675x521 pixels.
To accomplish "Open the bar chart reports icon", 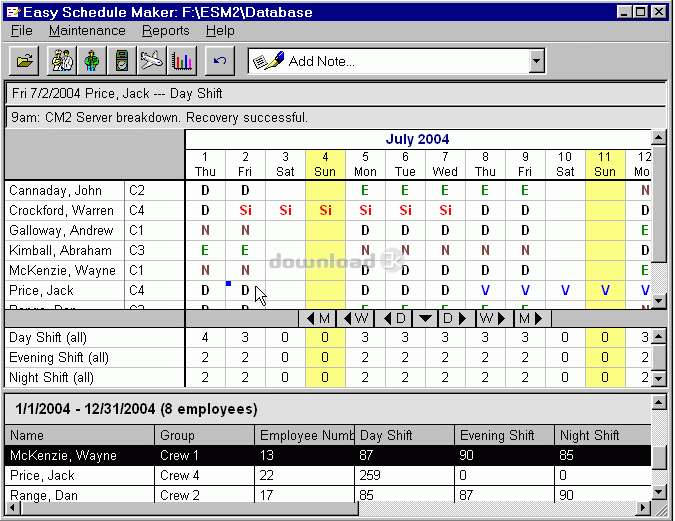I will coord(182,61).
